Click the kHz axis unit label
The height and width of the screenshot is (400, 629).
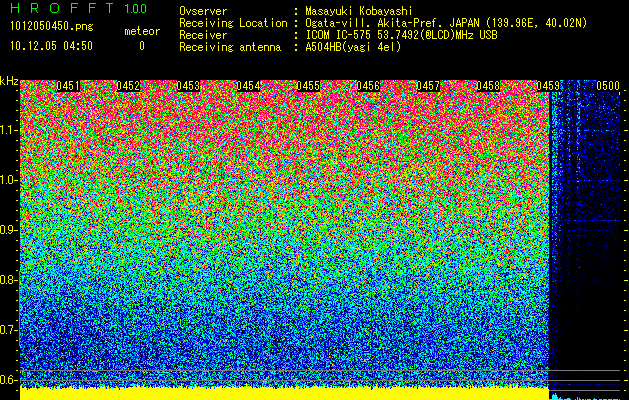pos(9,81)
